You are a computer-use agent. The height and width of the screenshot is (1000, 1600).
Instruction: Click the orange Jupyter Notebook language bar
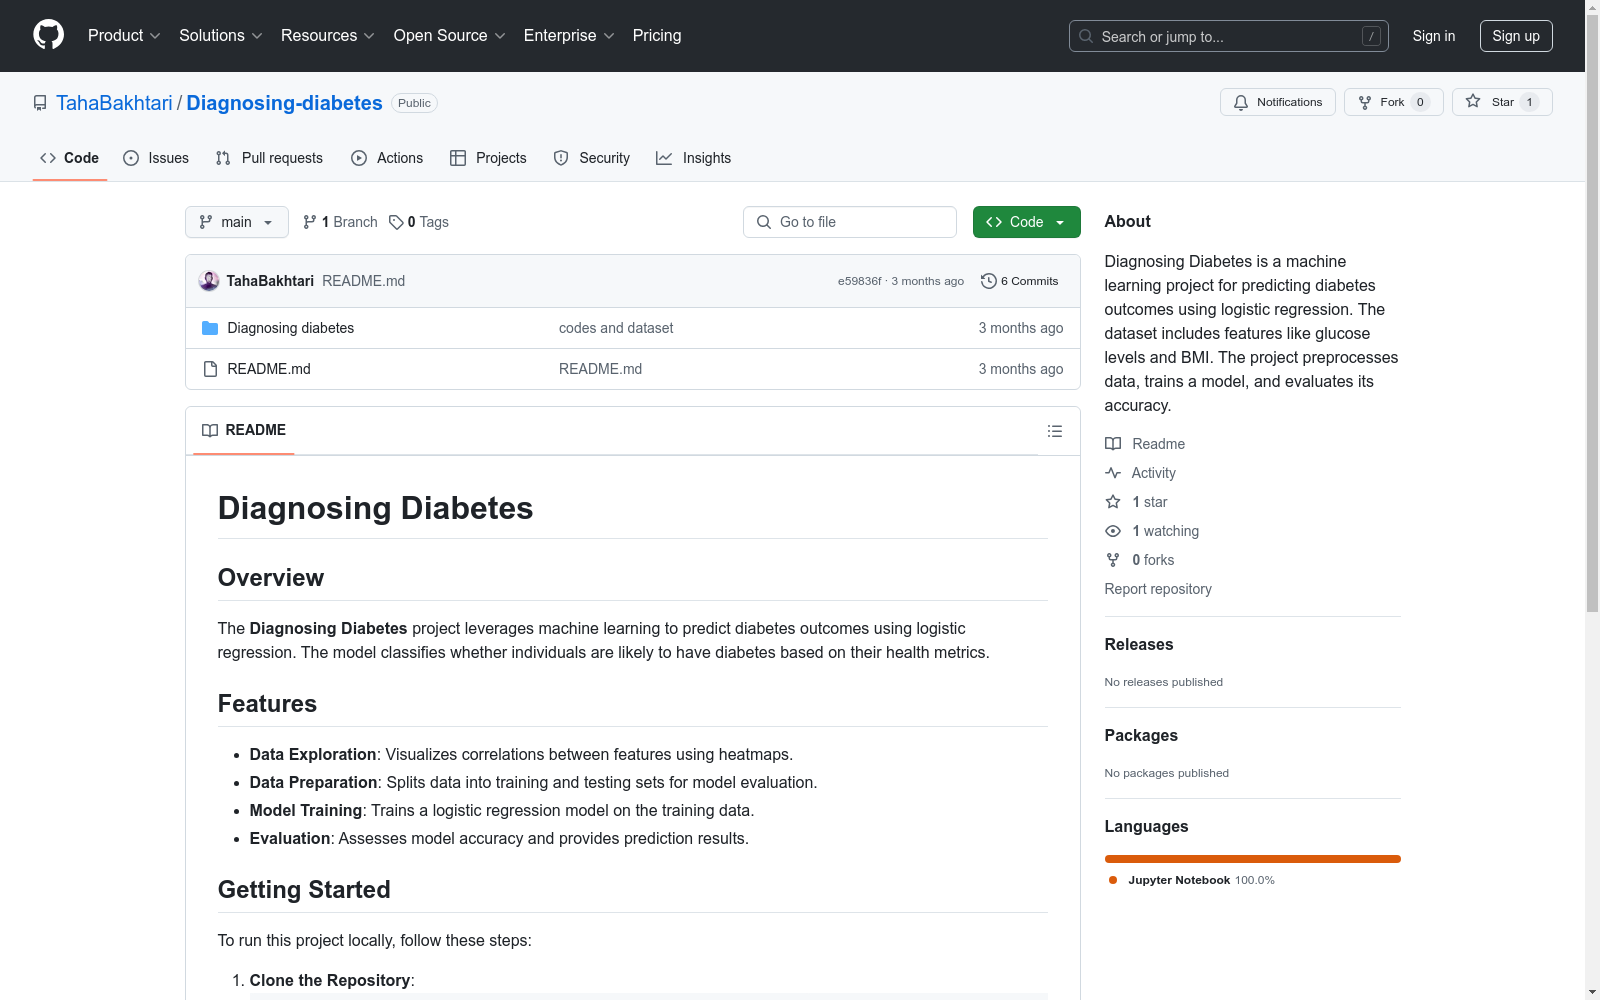1252,859
